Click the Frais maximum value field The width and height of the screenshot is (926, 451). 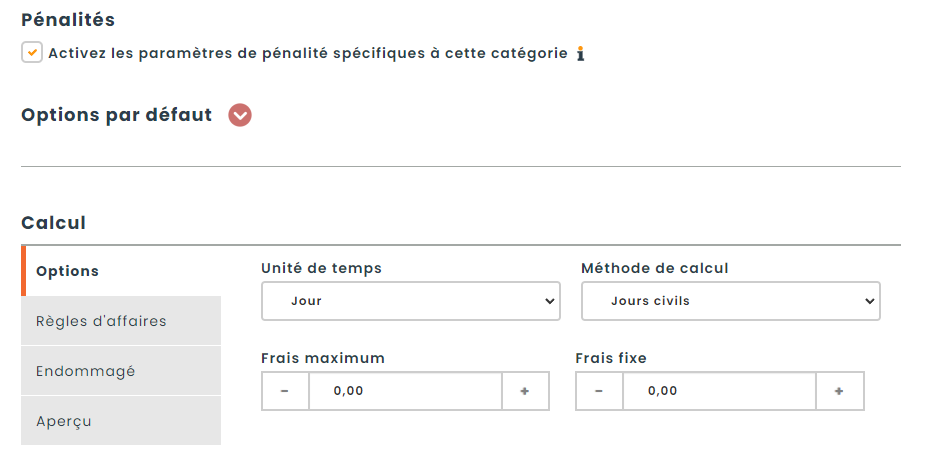coord(405,391)
